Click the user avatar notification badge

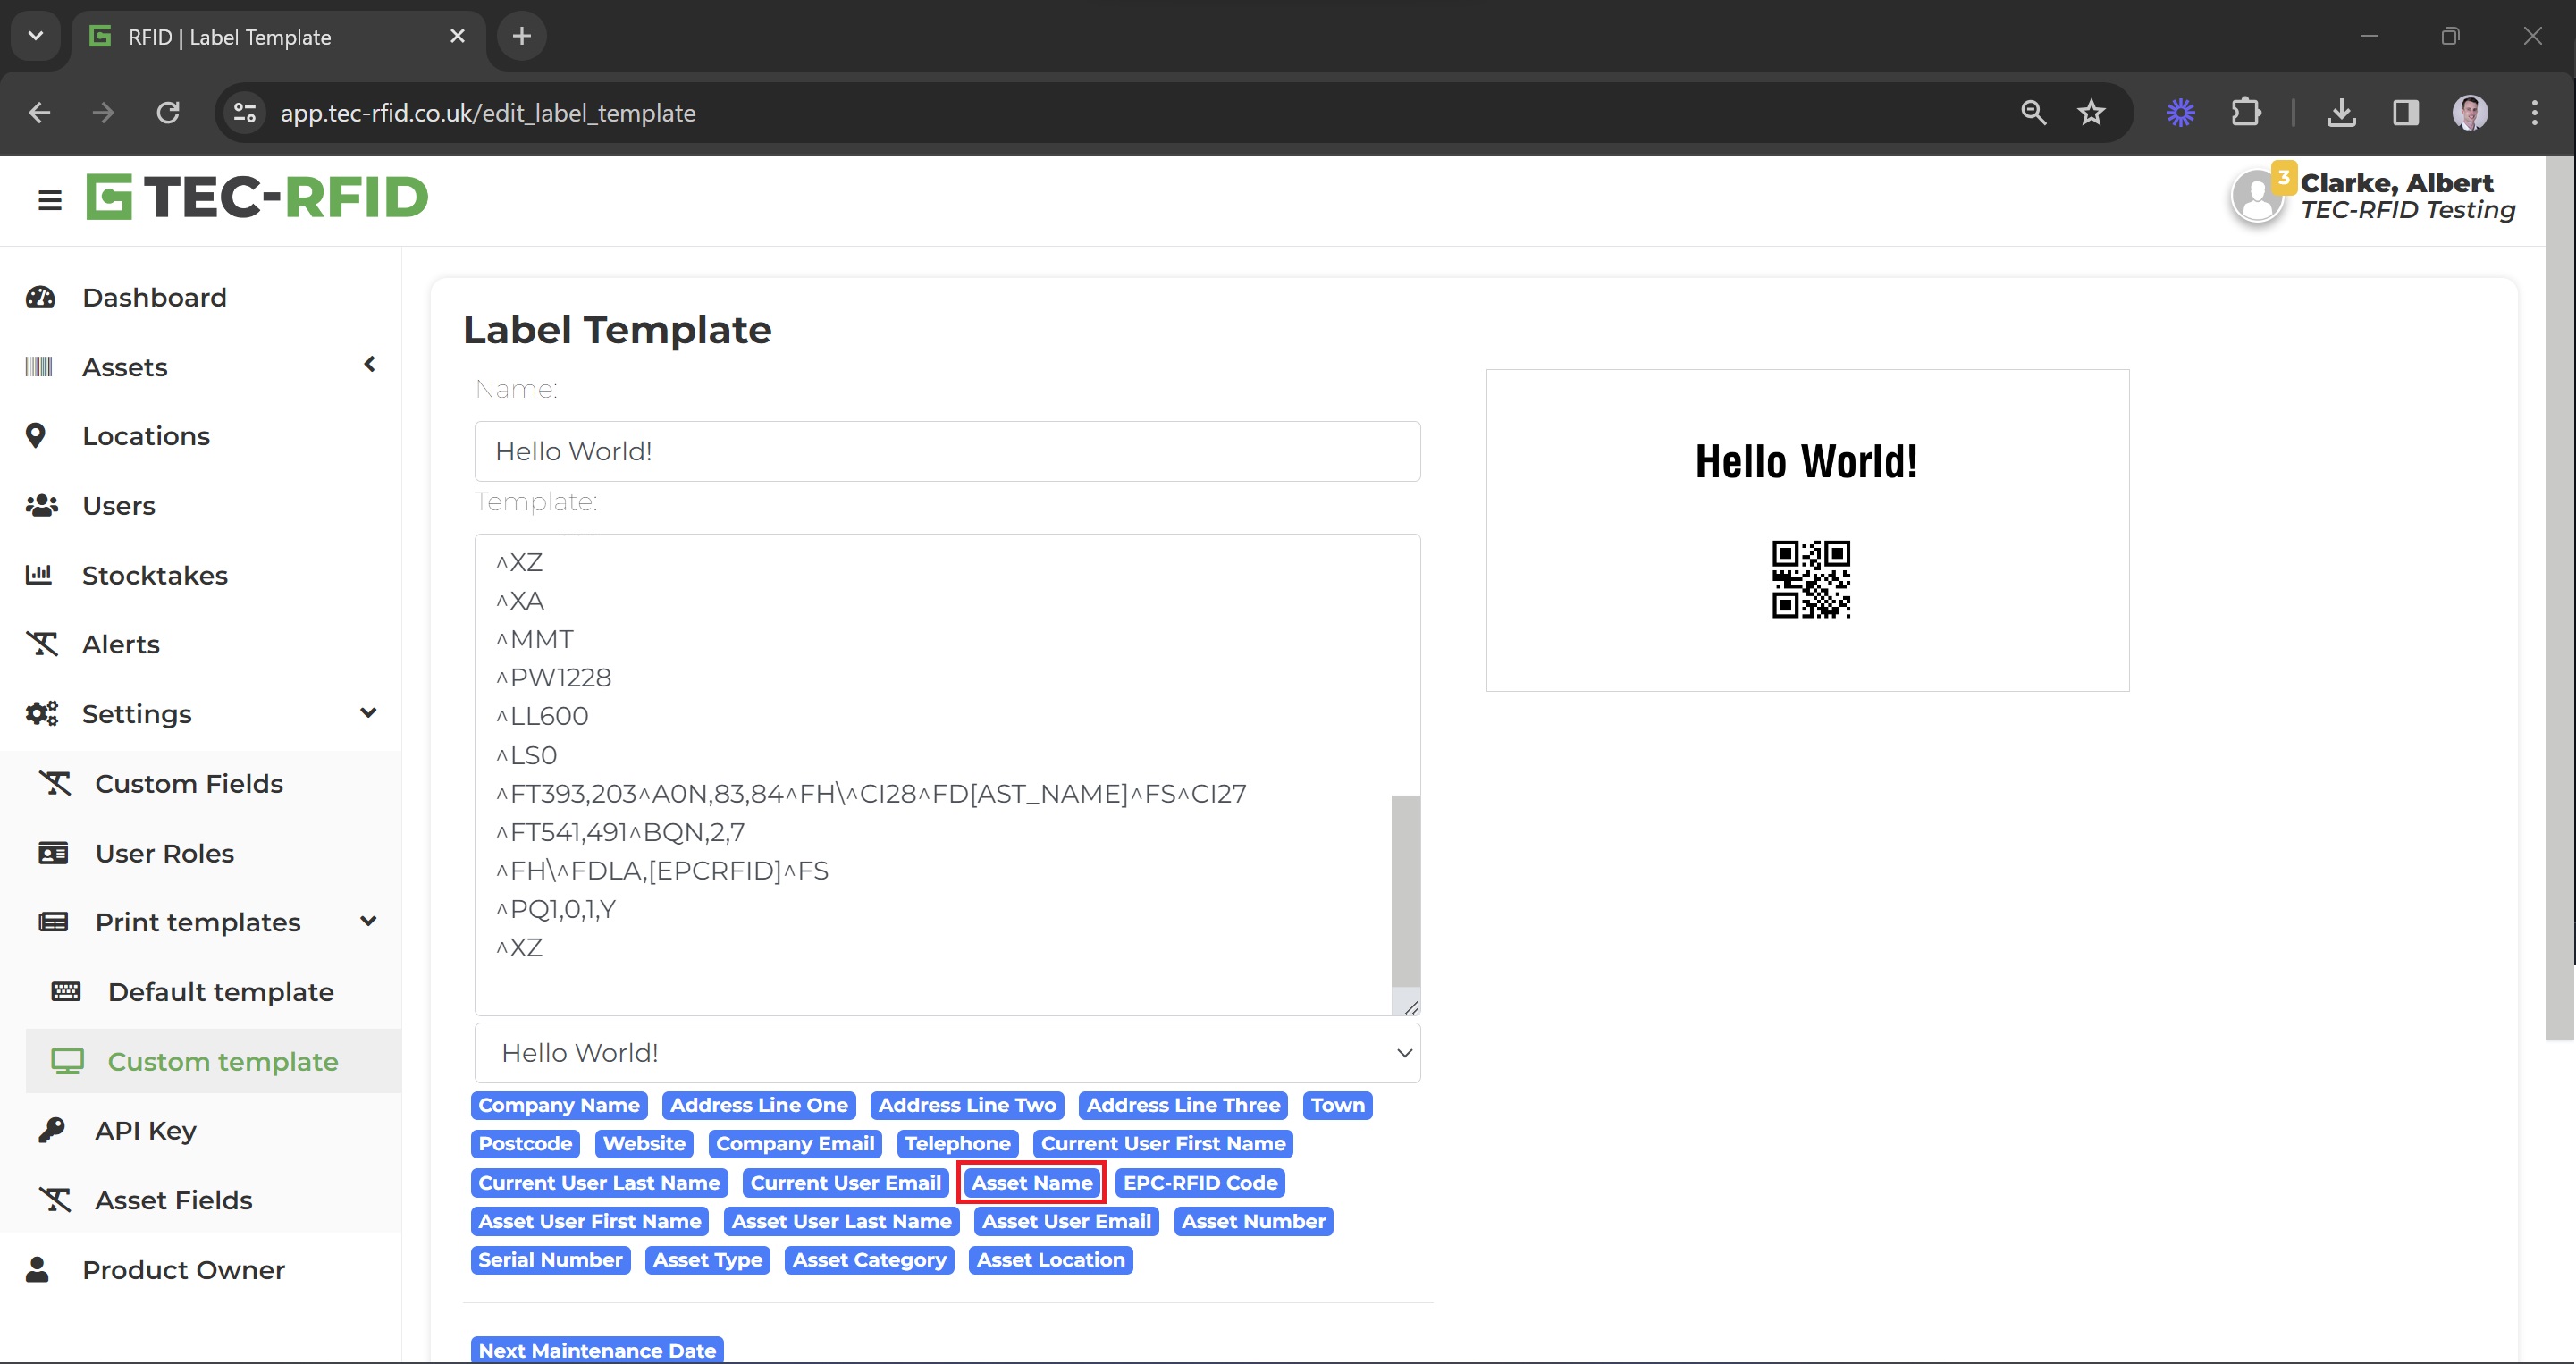2283,177
